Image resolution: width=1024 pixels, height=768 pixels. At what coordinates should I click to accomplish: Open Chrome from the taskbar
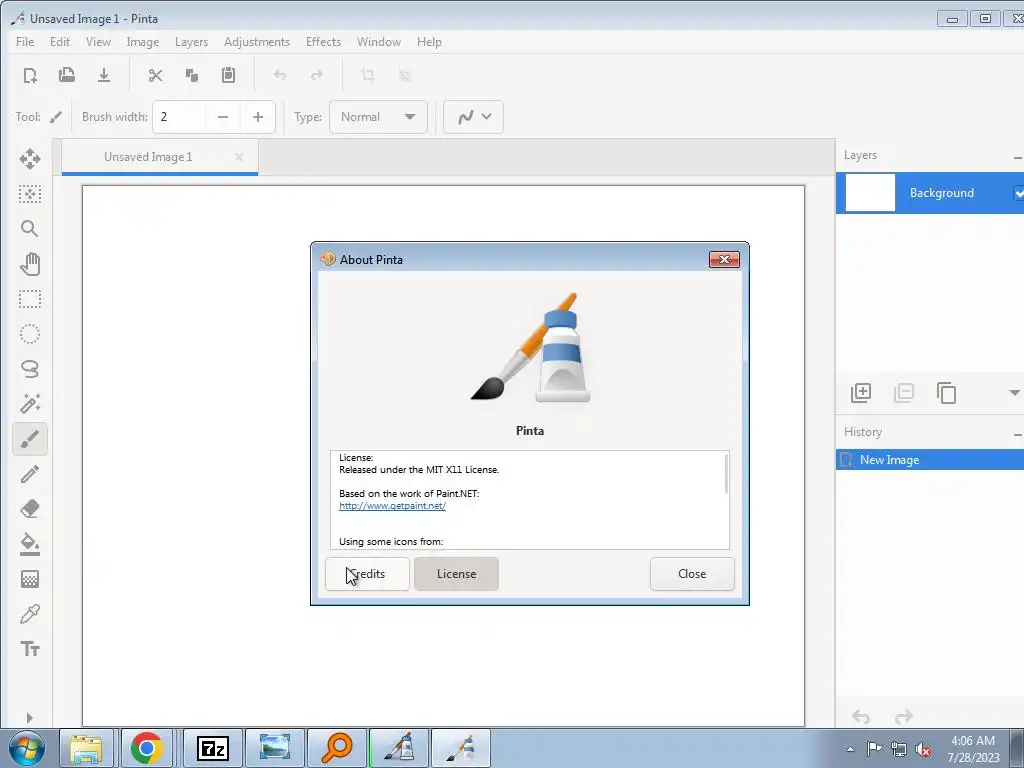pos(147,748)
